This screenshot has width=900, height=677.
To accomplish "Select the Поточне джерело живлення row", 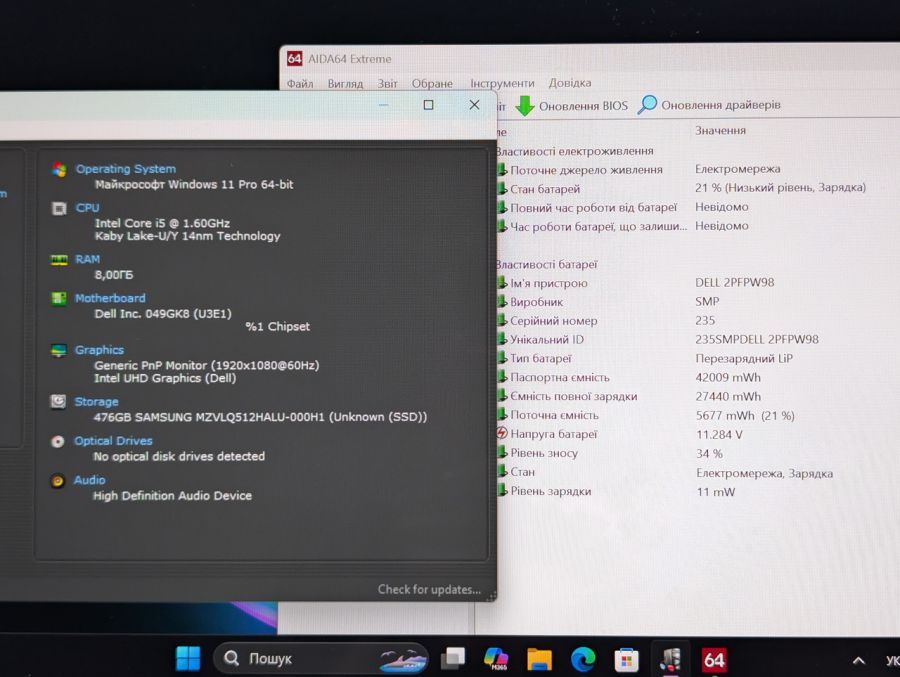I will pyautogui.click(x=683, y=169).
